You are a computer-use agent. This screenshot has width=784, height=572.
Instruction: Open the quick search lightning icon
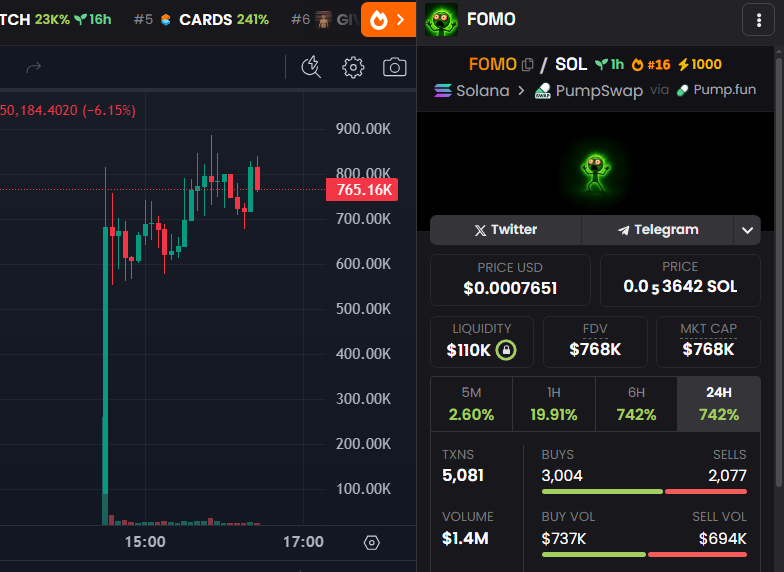[x=311, y=67]
